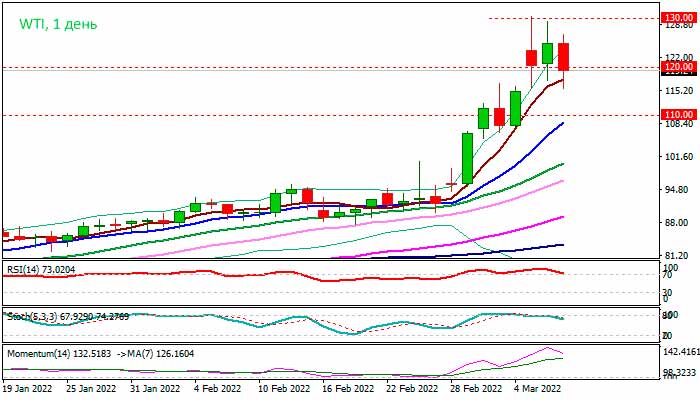Click the 4 Mar 2022 date marker
The height and width of the screenshot is (400, 700).
point(536,388)
